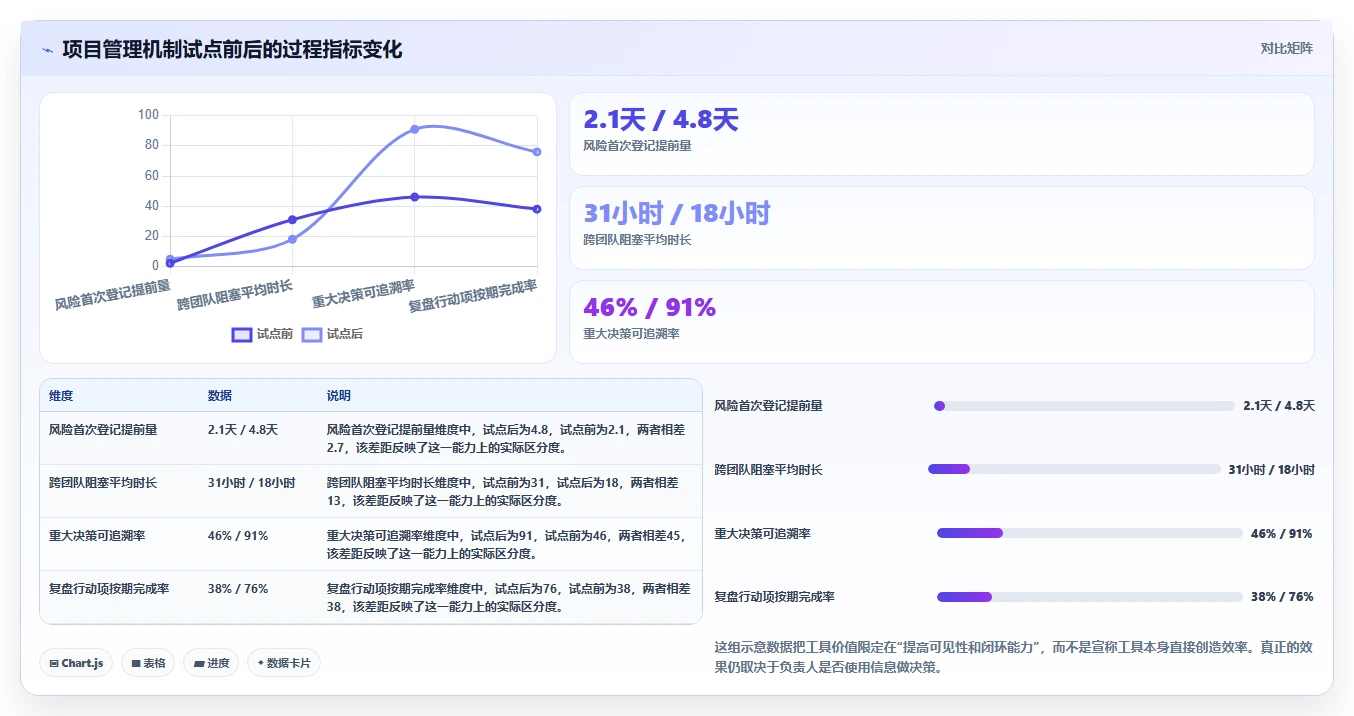Click the Chart.js tag chip

click(76, 663)
